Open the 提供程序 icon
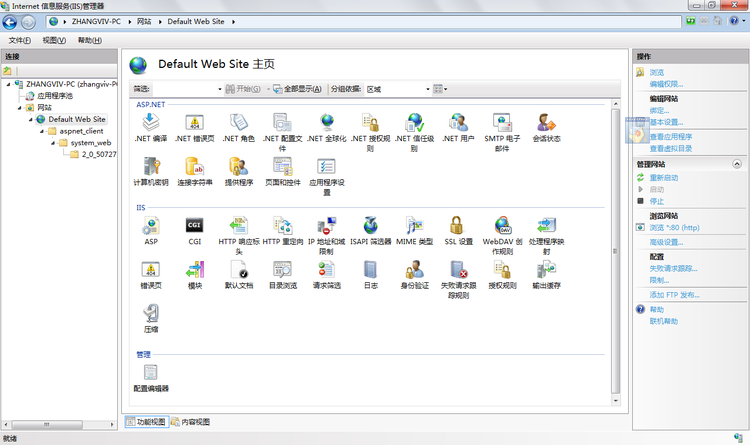750x445 pixels. click(239, 167)
